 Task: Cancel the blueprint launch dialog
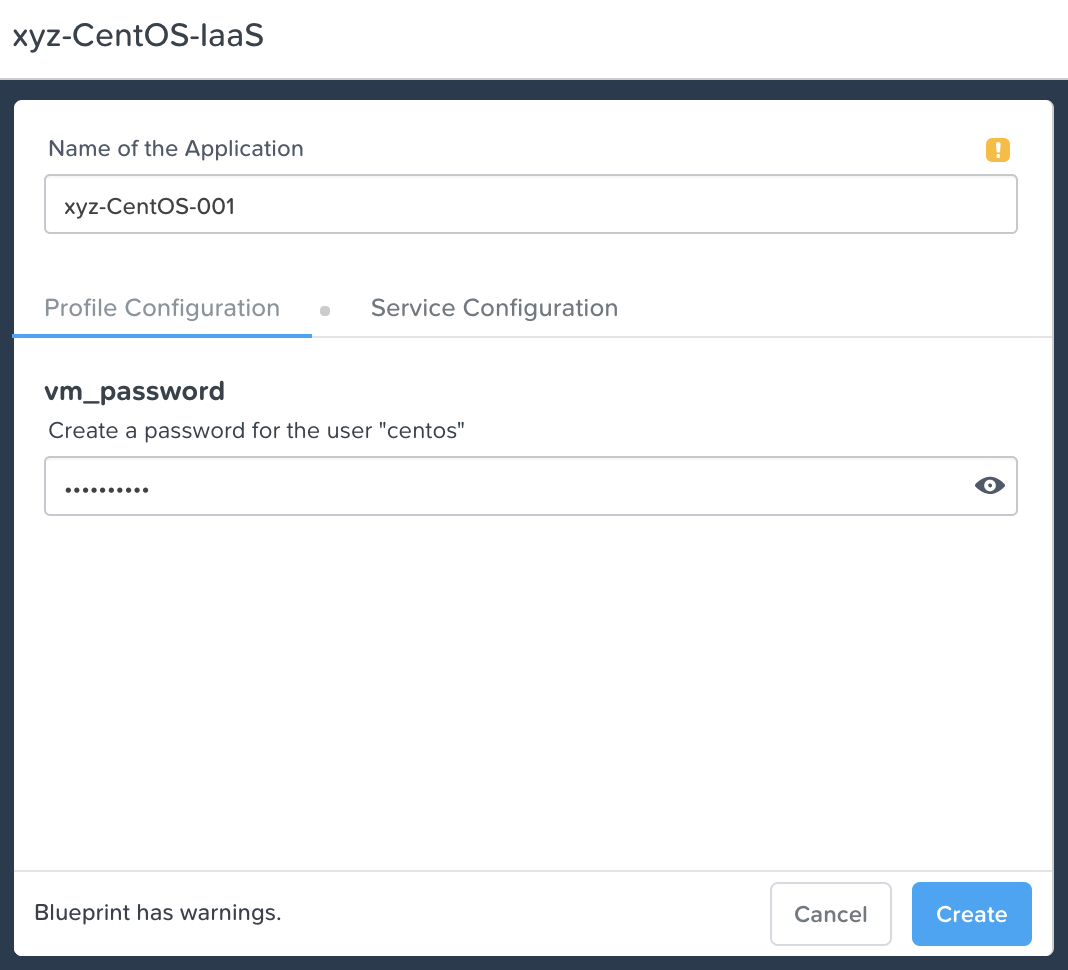coord(830,913)
